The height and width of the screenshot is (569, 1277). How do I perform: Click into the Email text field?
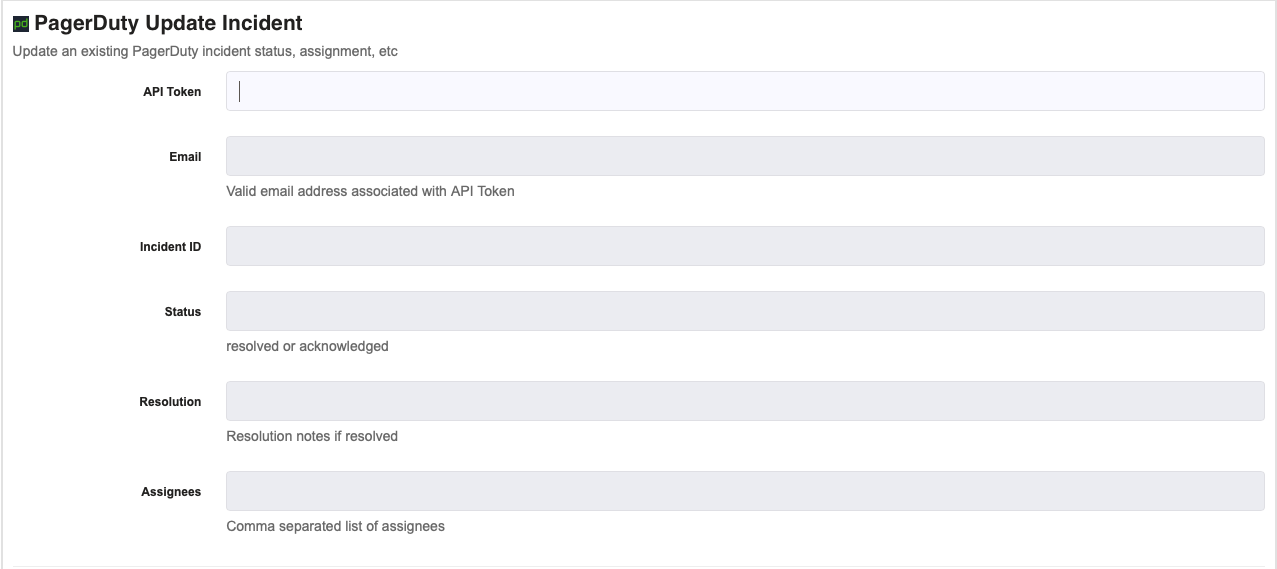pos(745,156)
